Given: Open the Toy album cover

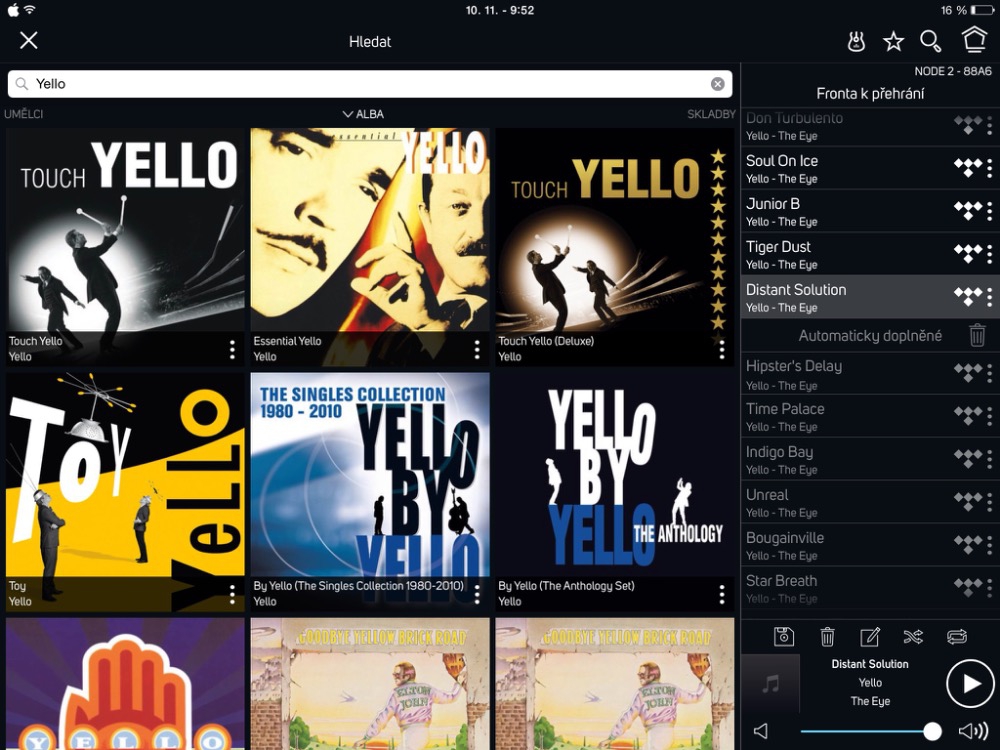Looking at the screenshot, I should pos(125,492).
